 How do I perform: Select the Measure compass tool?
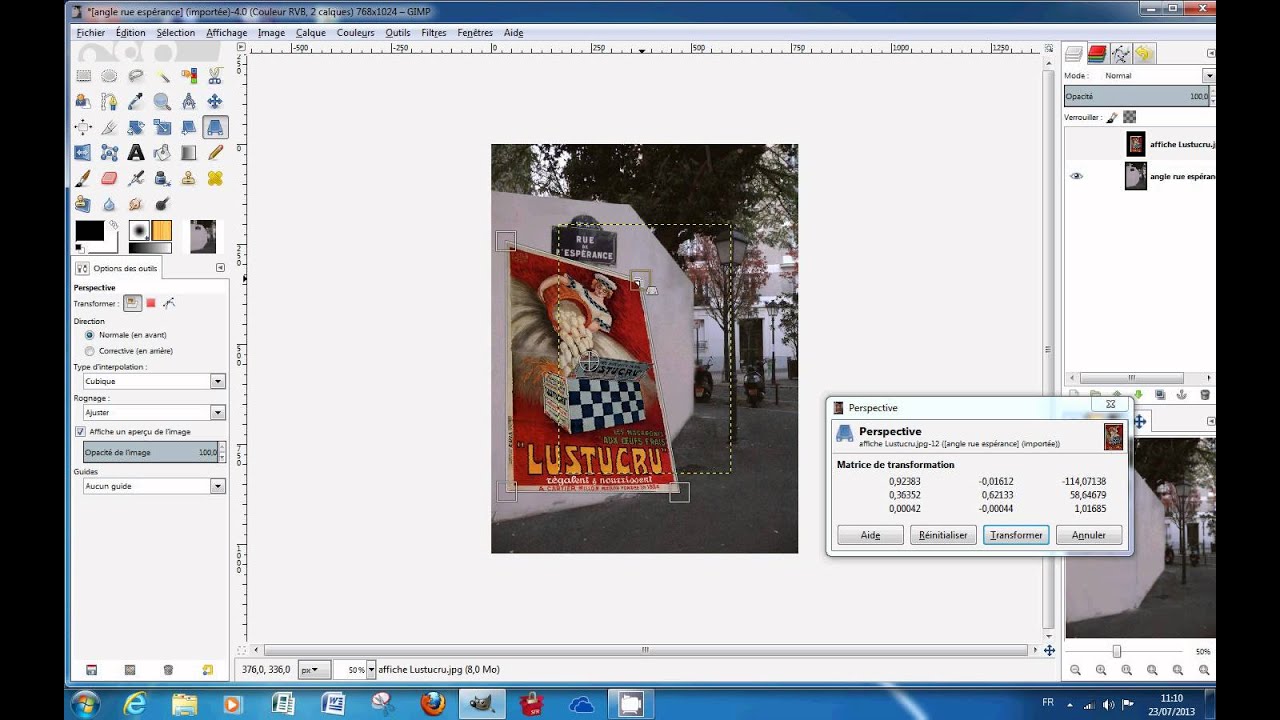[188, 101]
